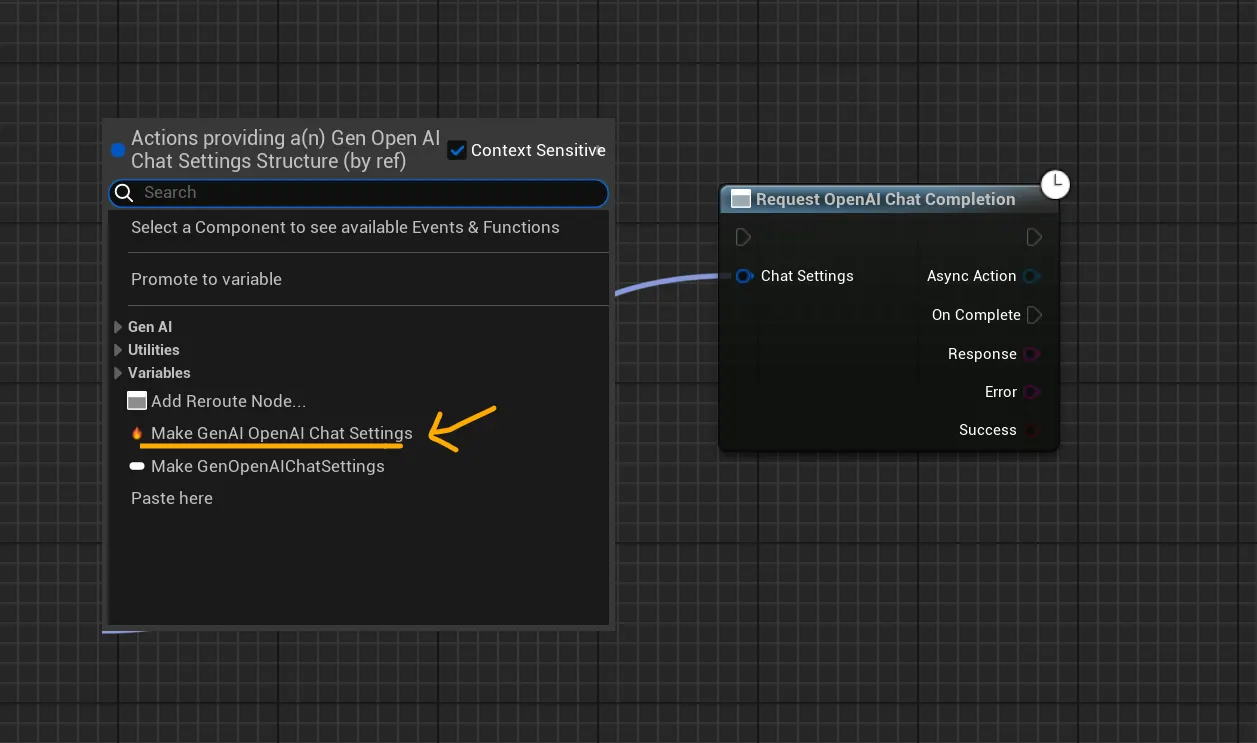1257x743 pixels.
Task: Select Paste here from the menu
Action: [x=171, y=497]
